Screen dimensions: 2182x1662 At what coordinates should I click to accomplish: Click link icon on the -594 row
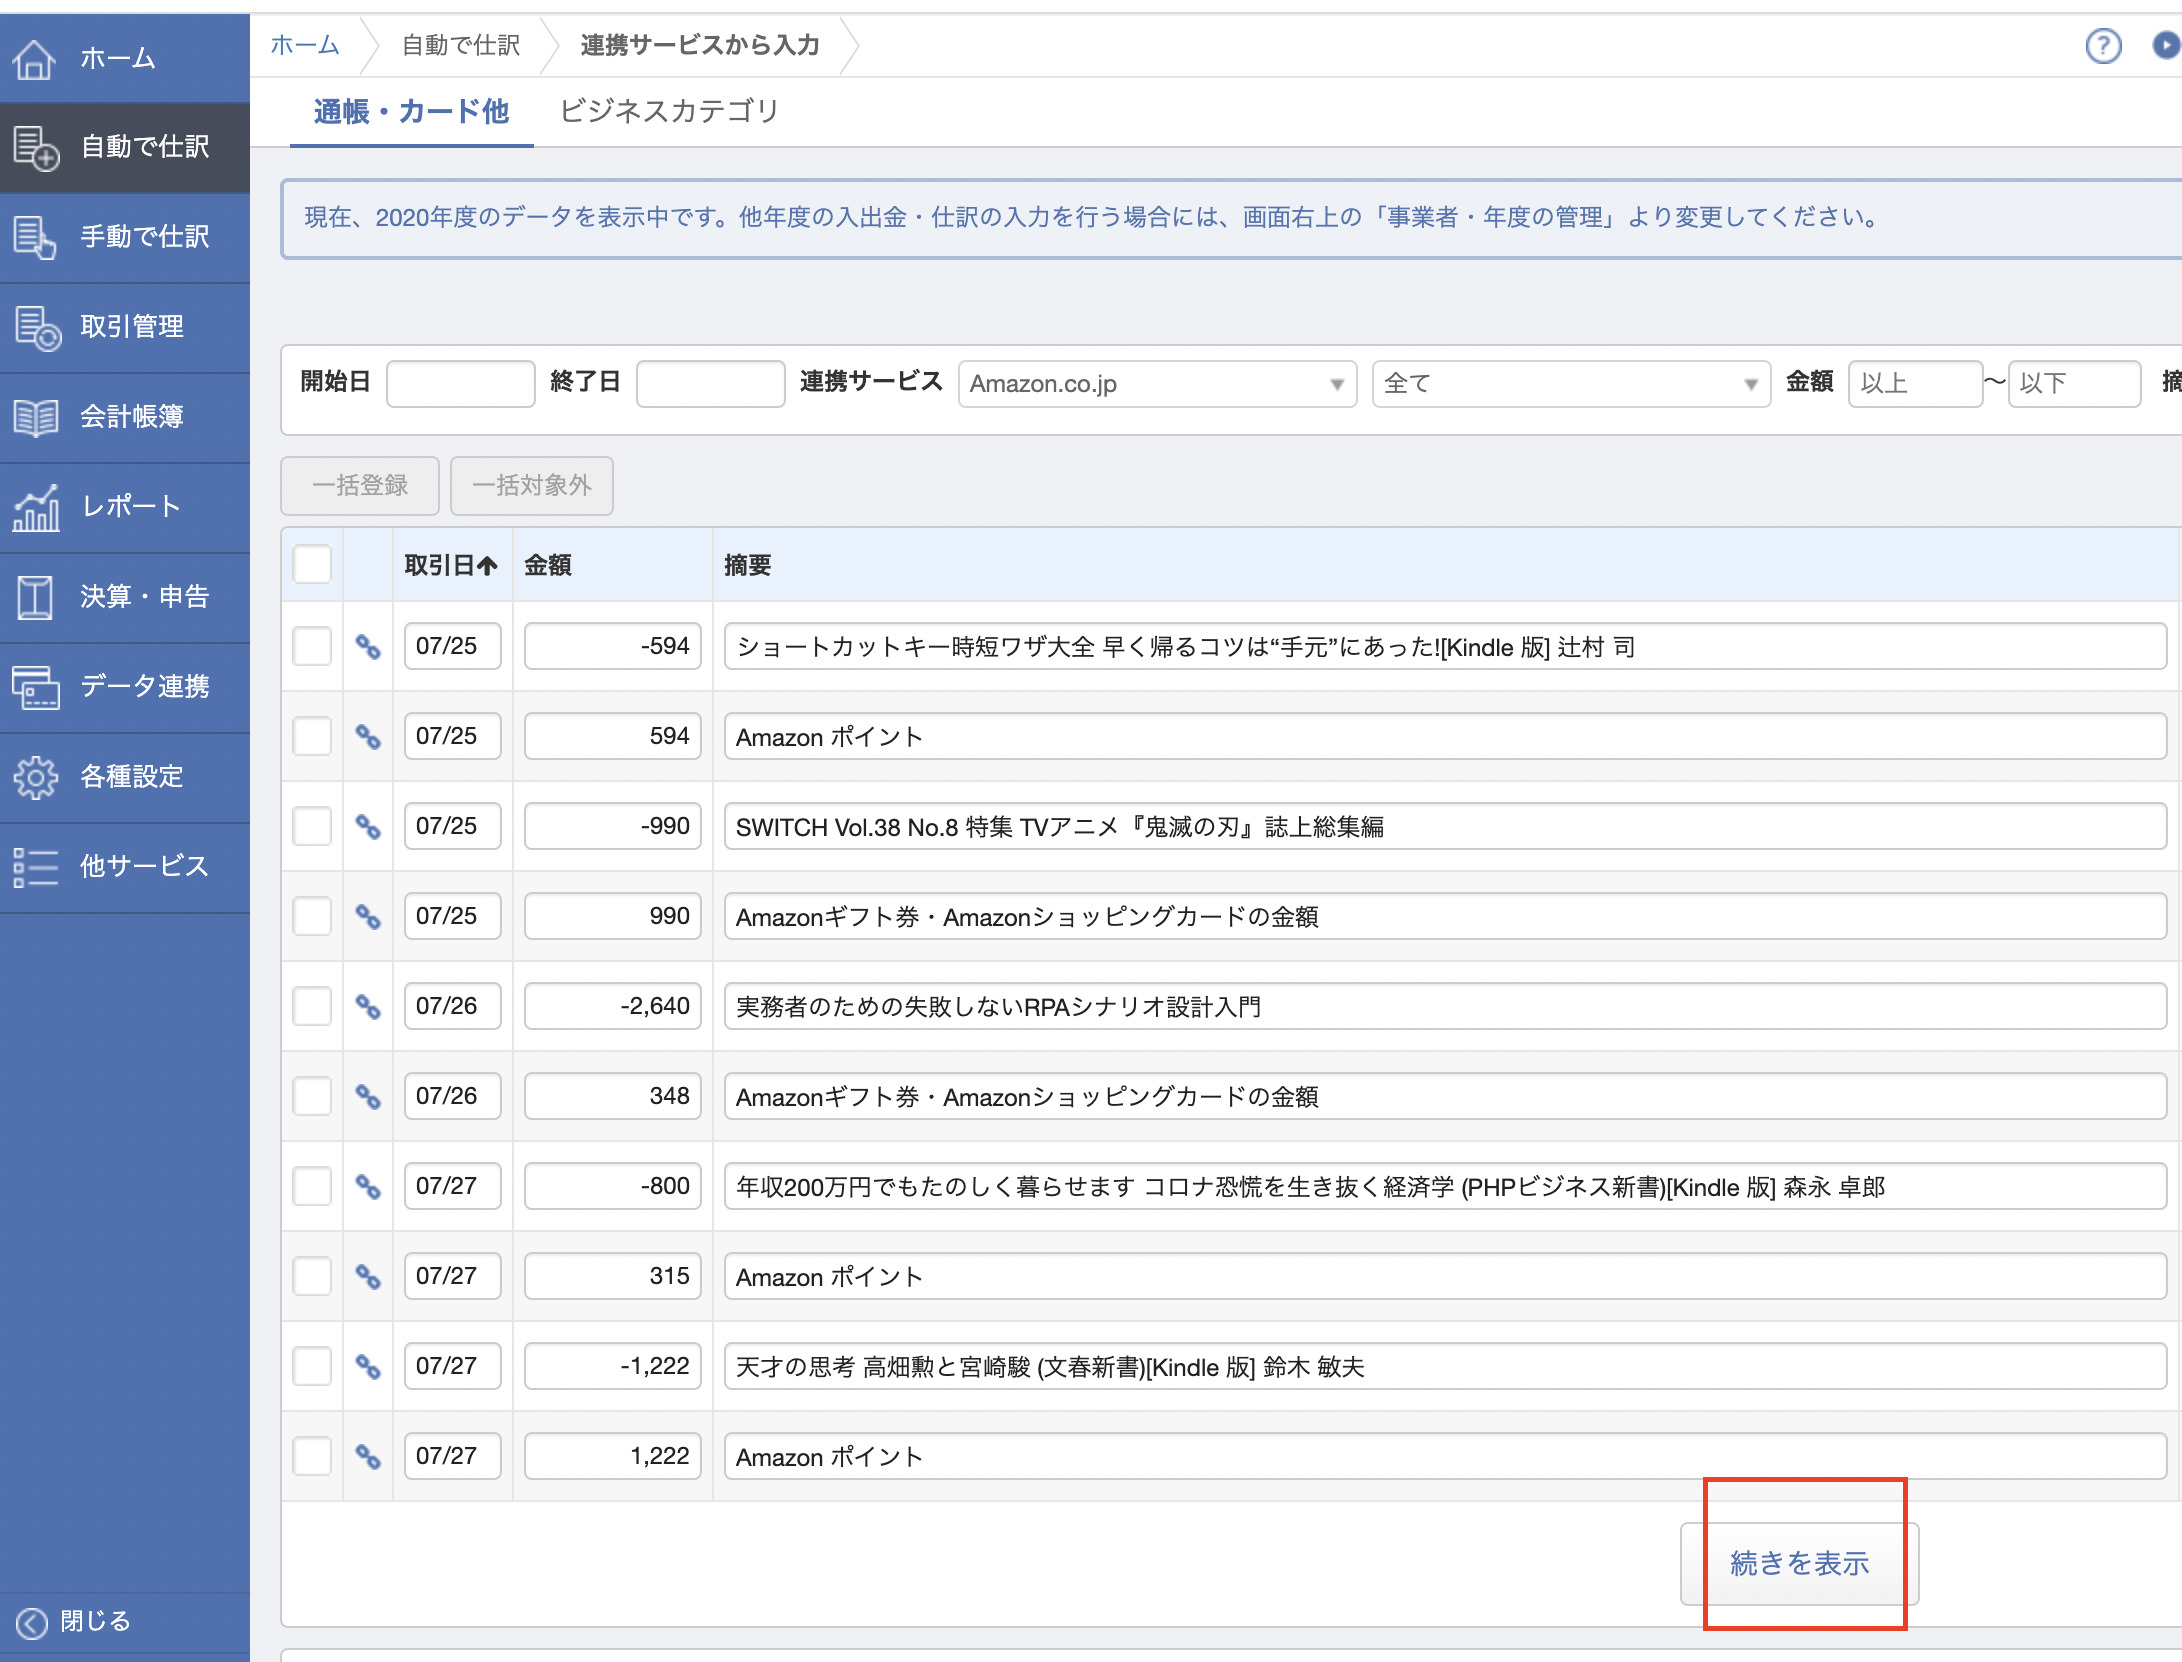368,647
